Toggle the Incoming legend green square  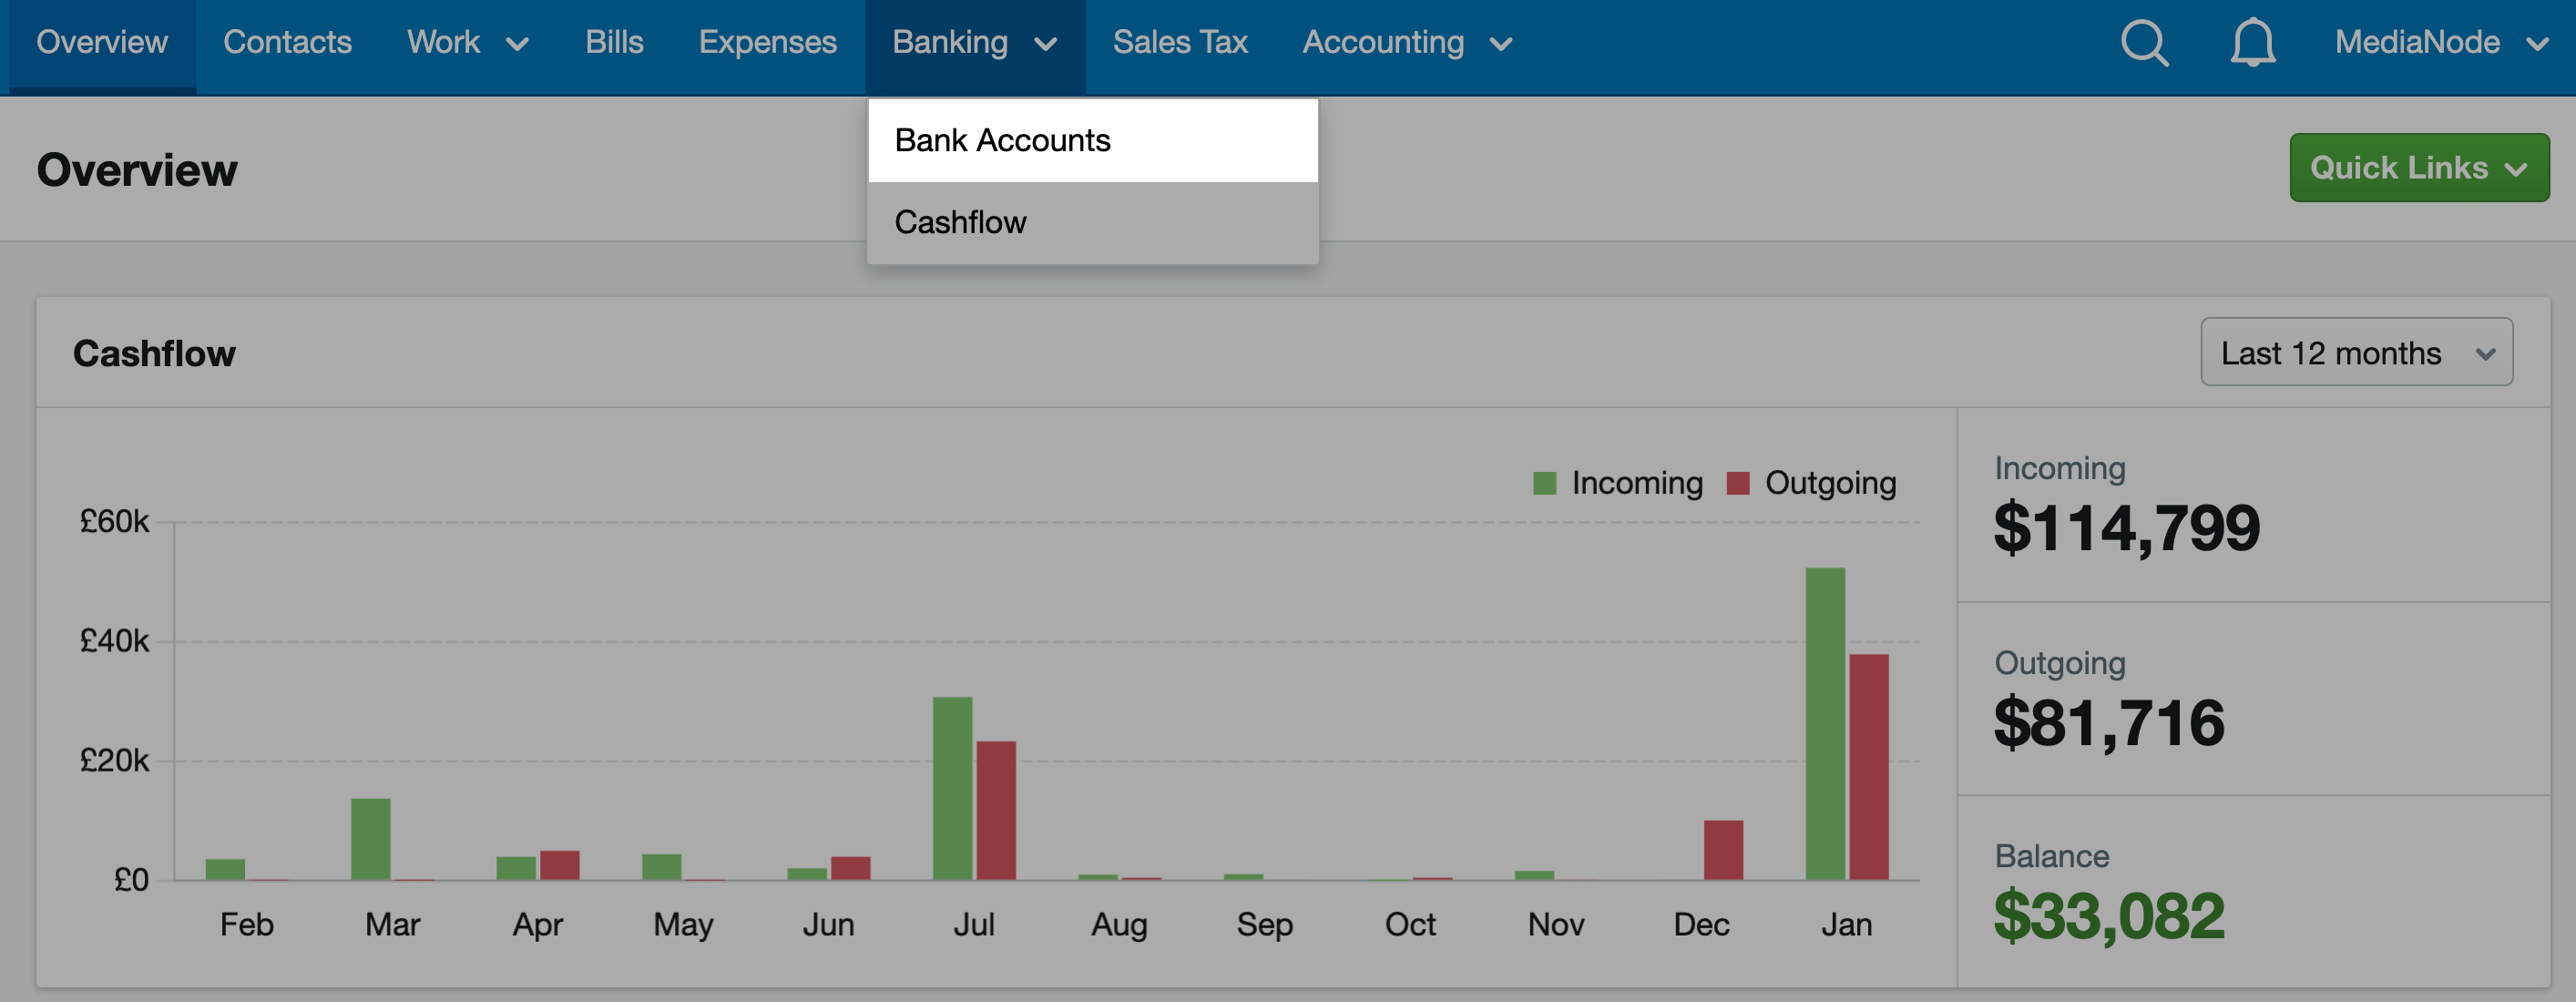click(x=1544, y=483)
